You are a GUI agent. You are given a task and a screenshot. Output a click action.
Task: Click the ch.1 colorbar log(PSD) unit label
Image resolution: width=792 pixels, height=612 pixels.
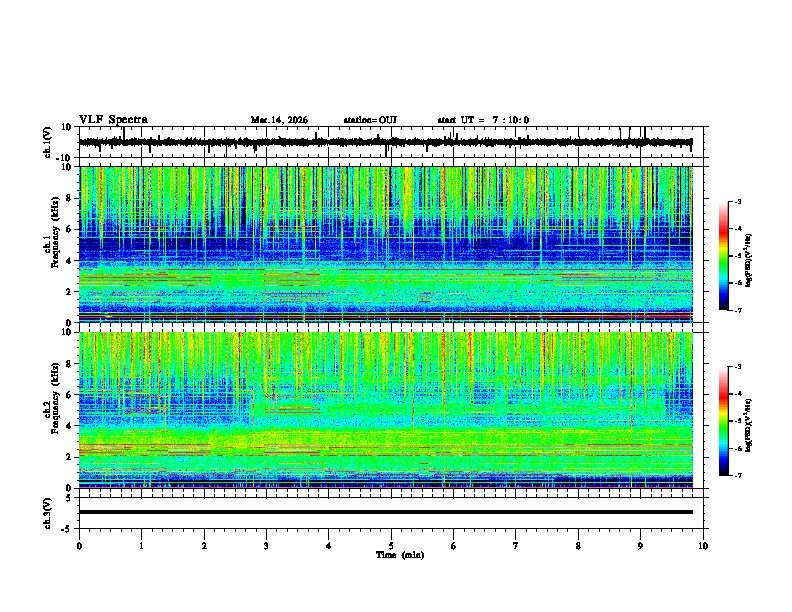749,261
